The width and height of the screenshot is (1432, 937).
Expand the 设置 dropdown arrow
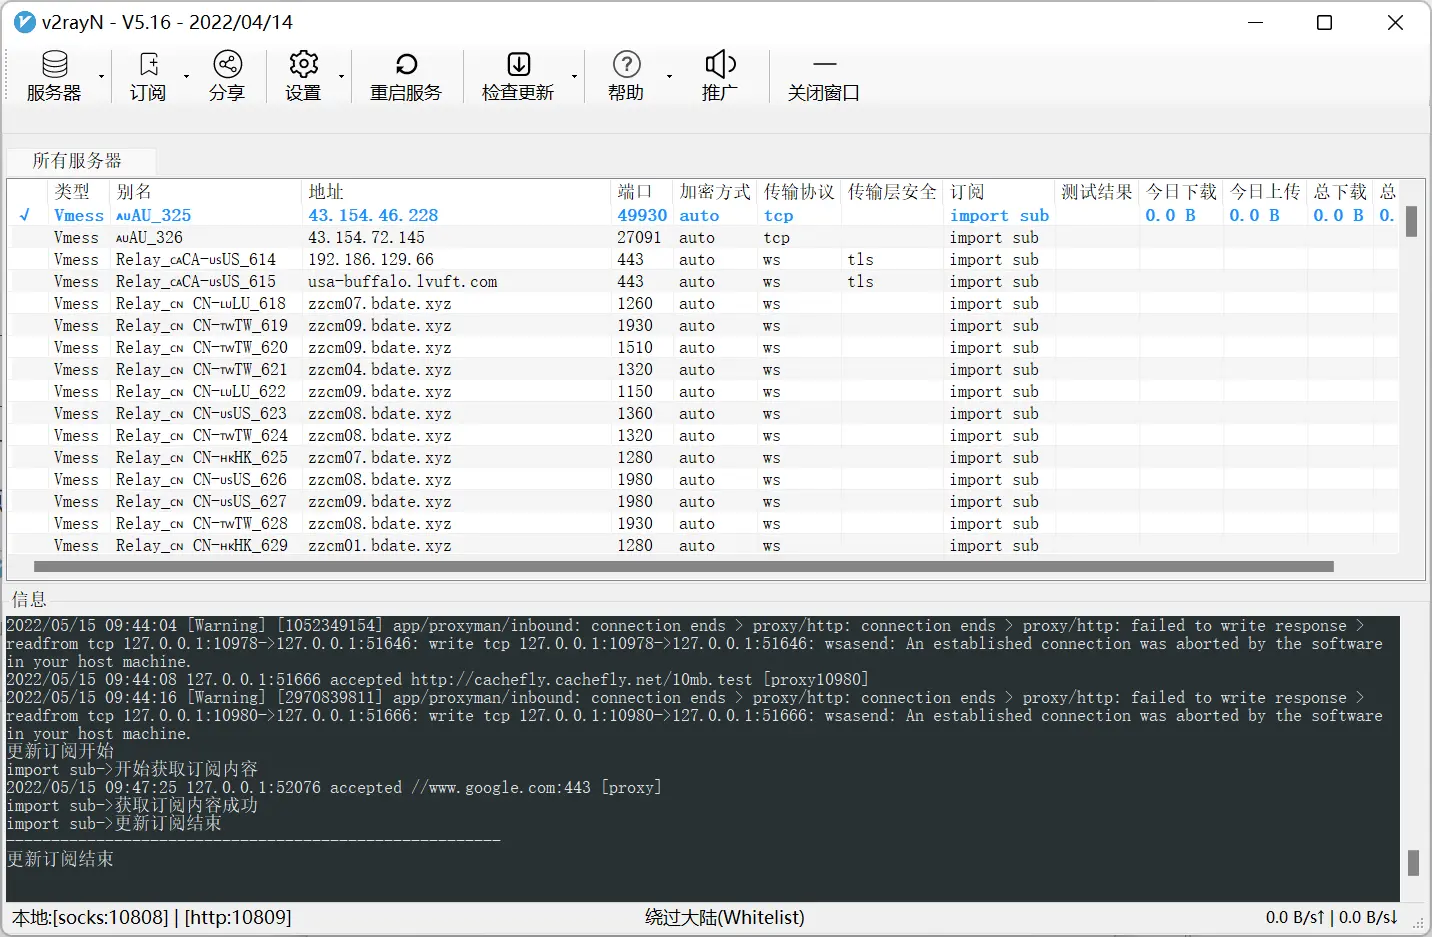coord(341,77)
